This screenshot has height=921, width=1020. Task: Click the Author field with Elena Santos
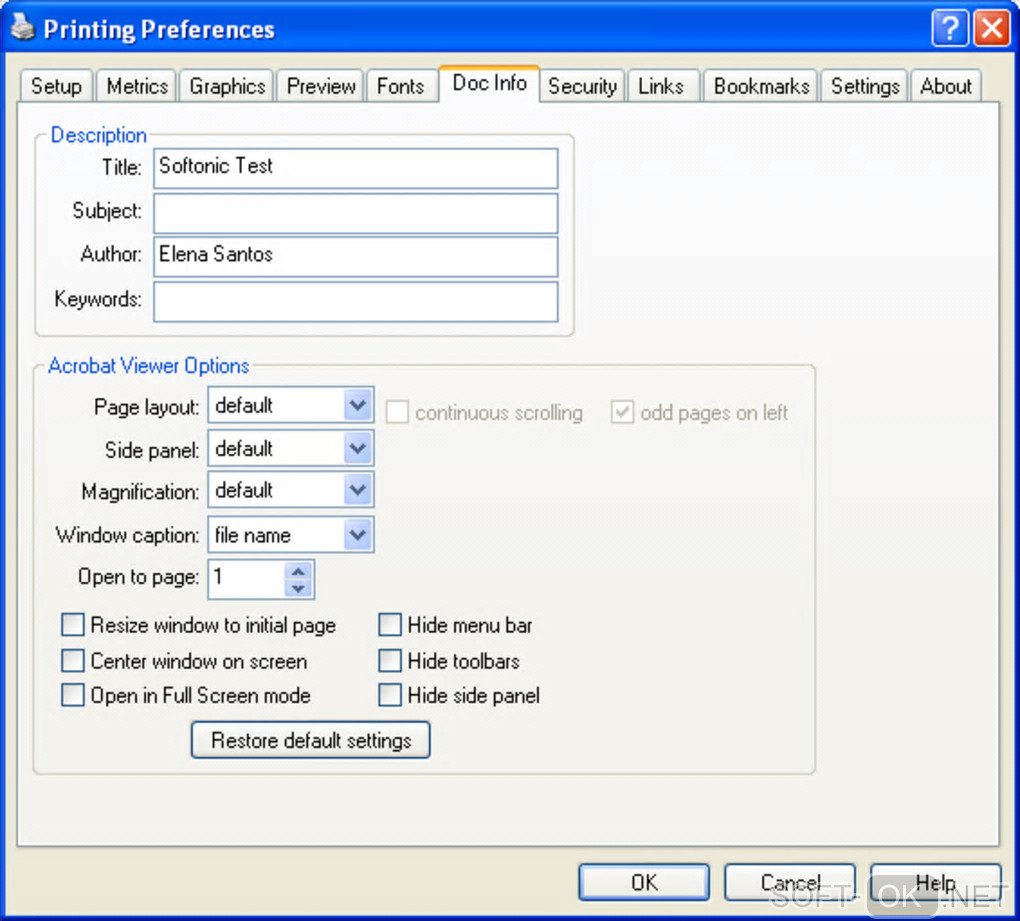coord(356,256)
